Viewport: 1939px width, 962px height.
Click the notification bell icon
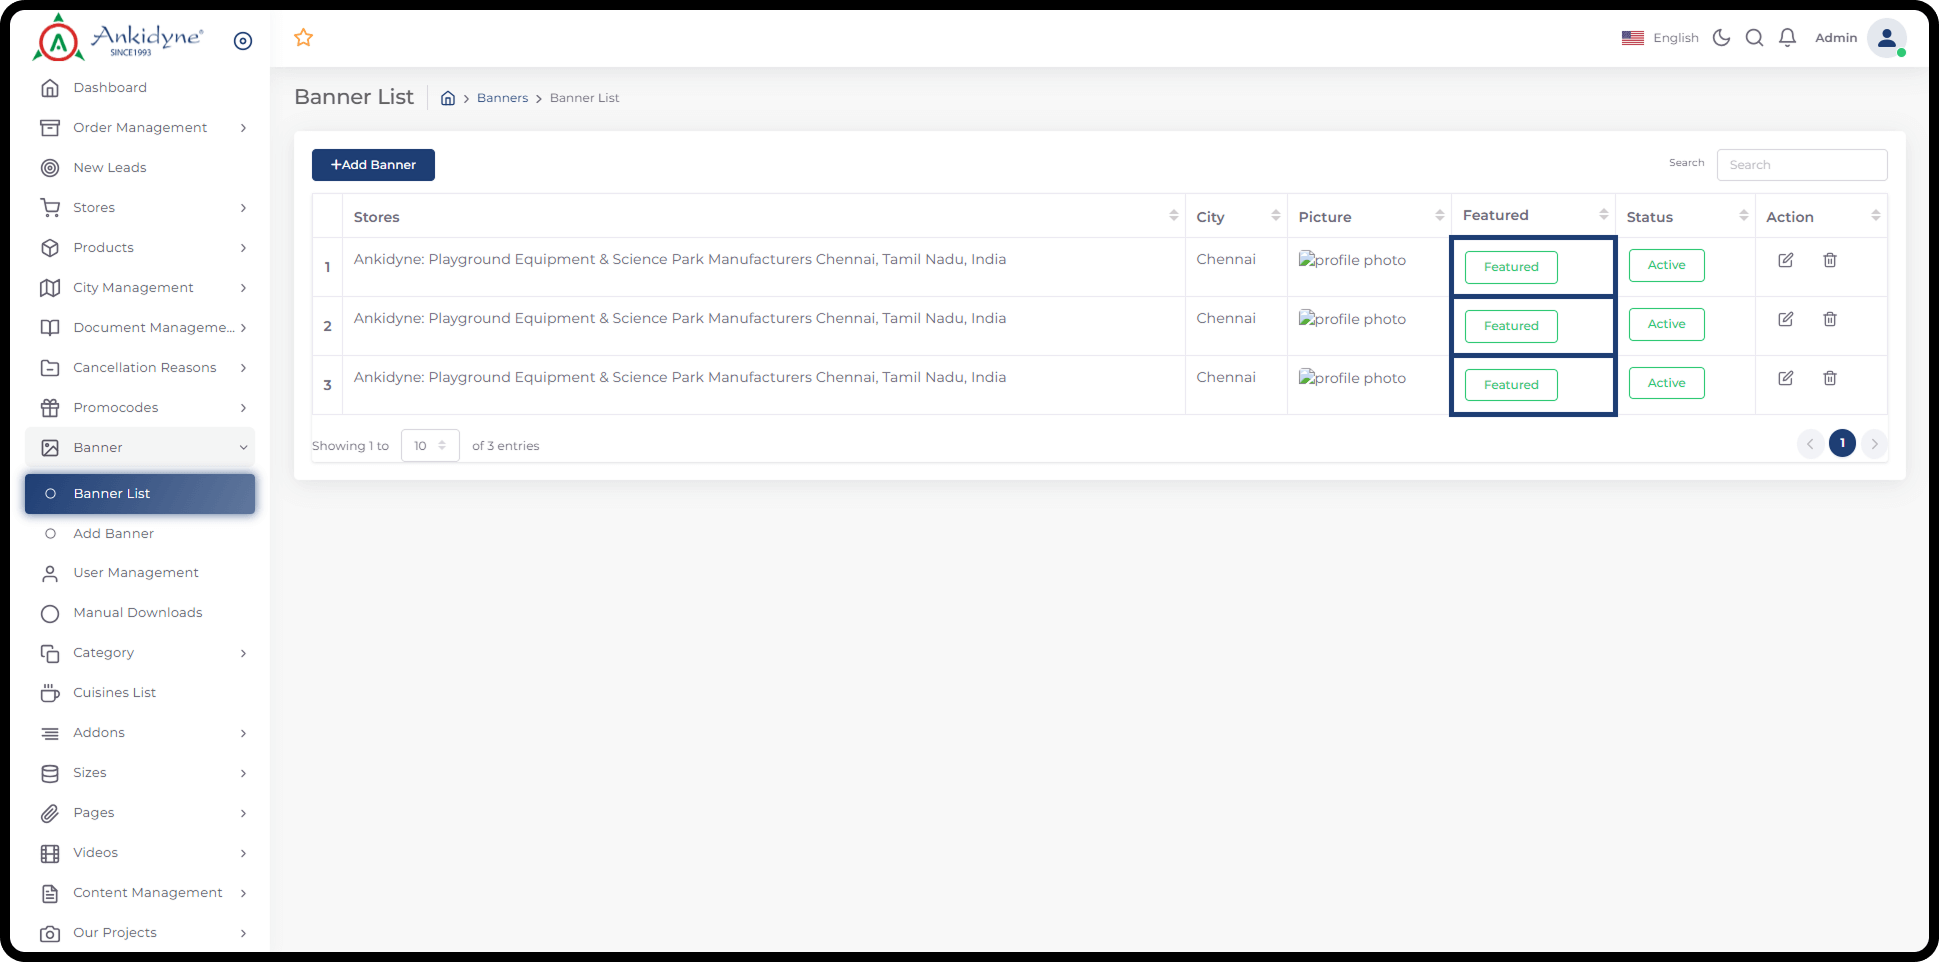point(1787,38)
